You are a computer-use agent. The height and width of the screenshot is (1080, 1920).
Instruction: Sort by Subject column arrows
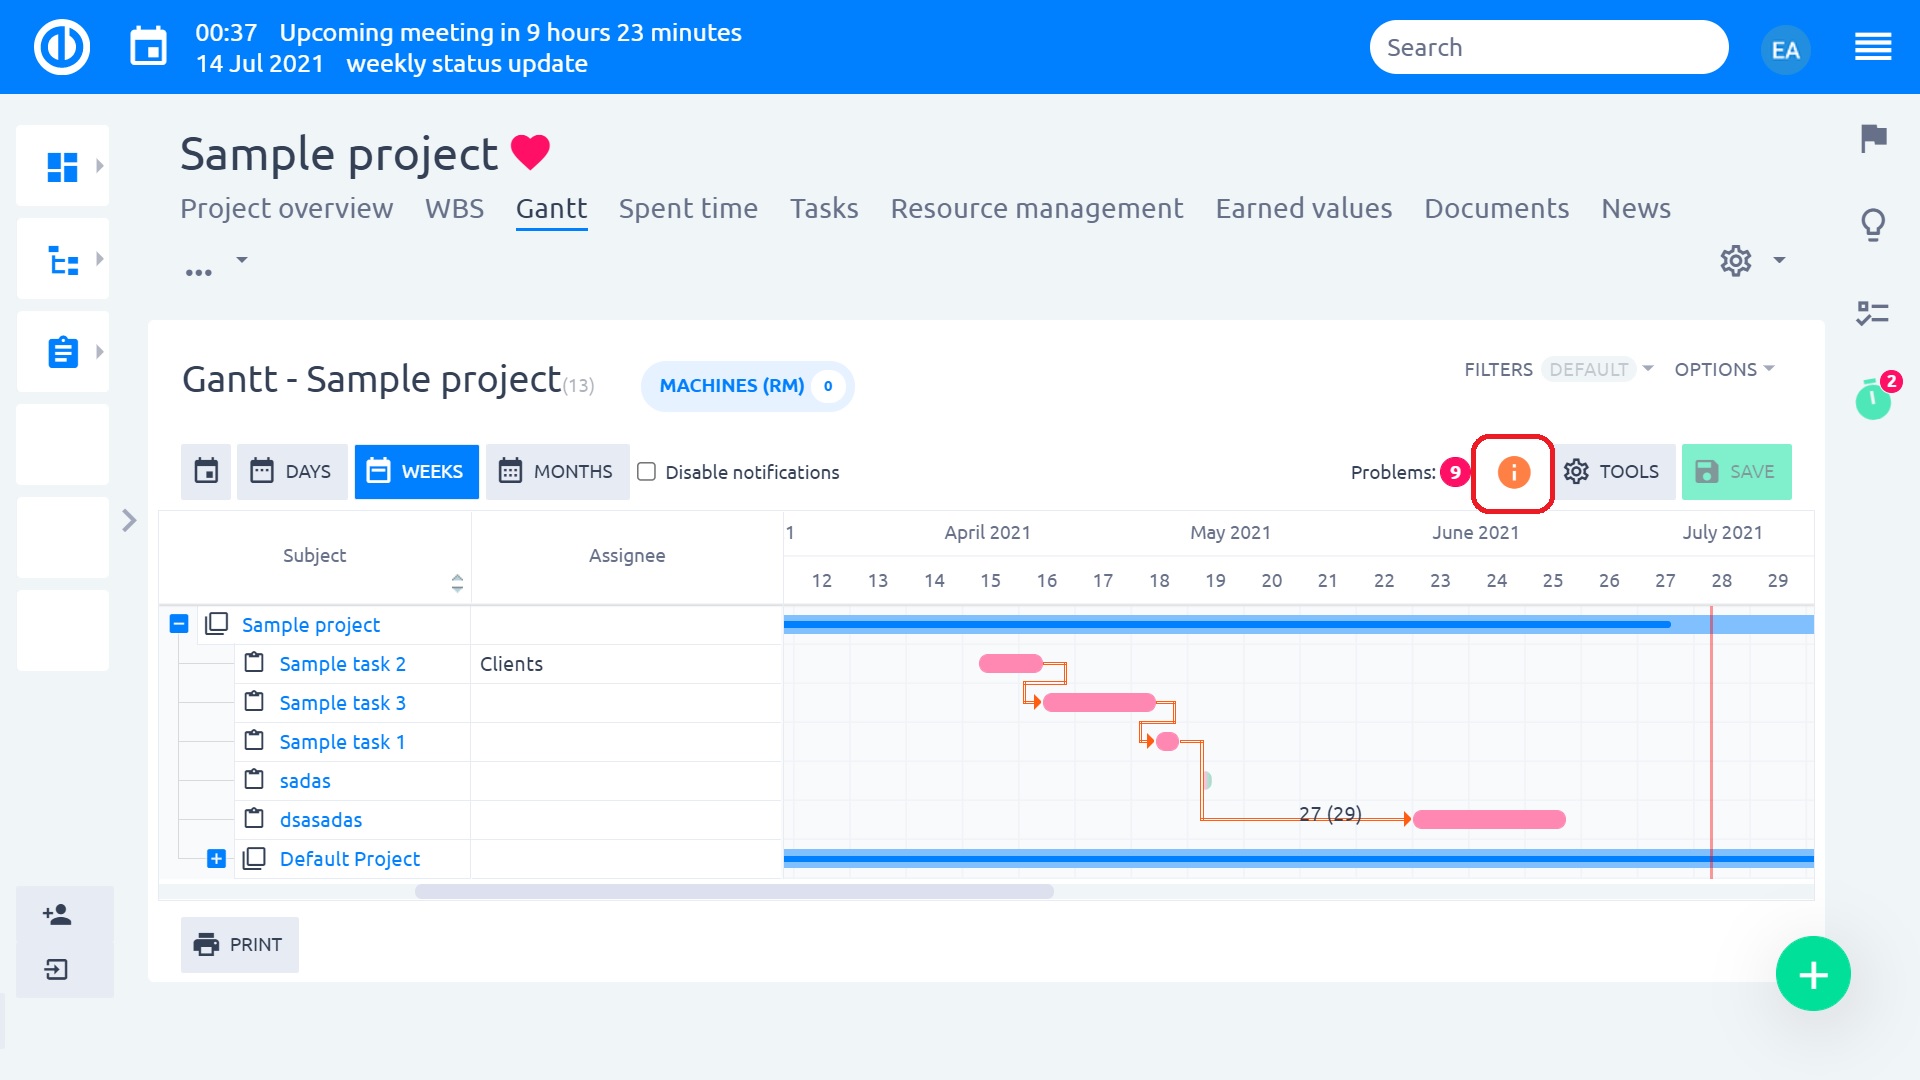pyautogui.click(x=457, y=583)
